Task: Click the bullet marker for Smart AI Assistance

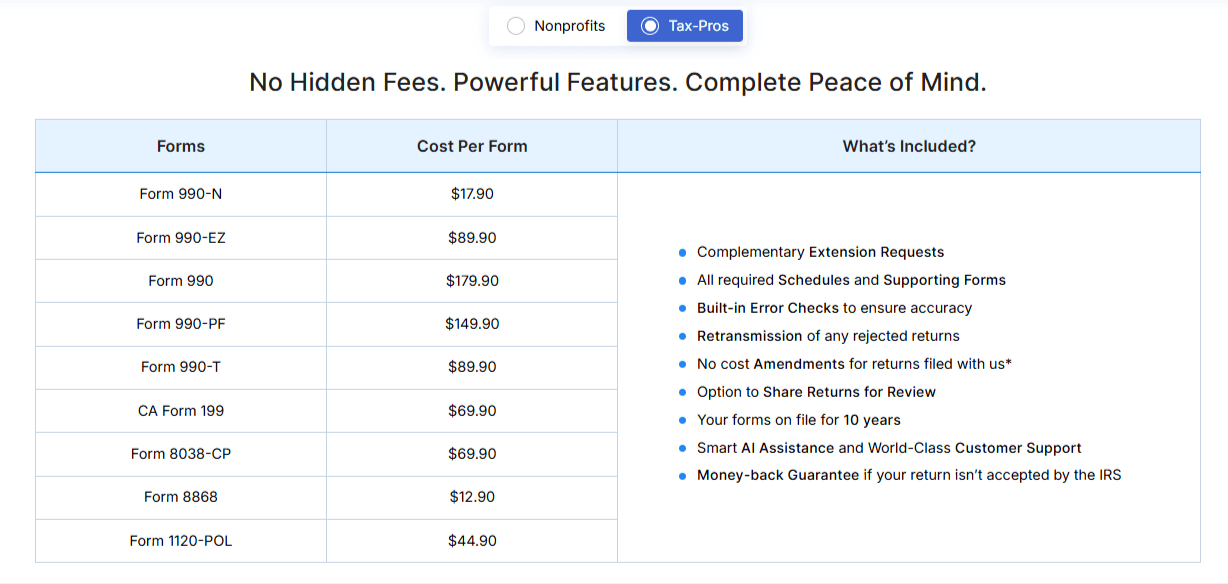Action: click(684, 448)
